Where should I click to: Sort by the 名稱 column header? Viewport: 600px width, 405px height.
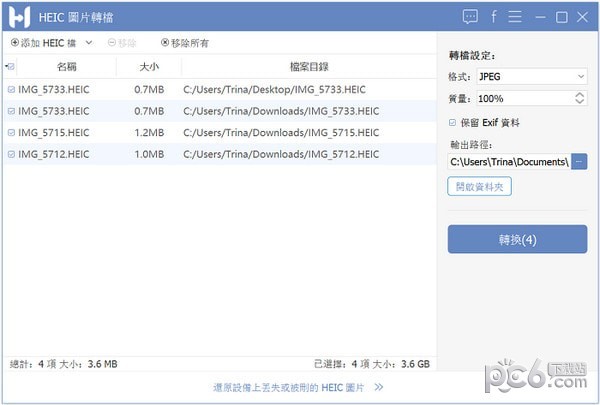point(66,67)
